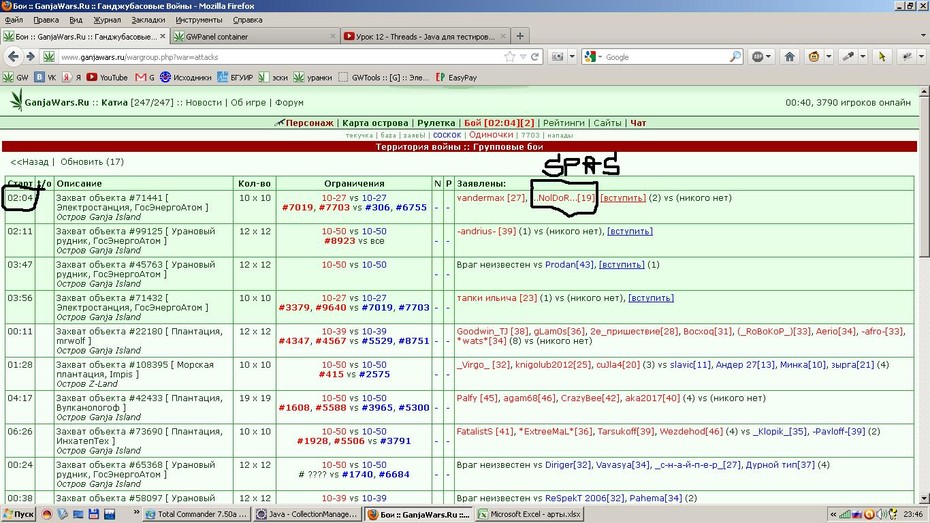Open the rightmost toolbar icon dropdown arrow
This screenshot has height=523, width=930.
pyautogui.click(x=921, y=57)
